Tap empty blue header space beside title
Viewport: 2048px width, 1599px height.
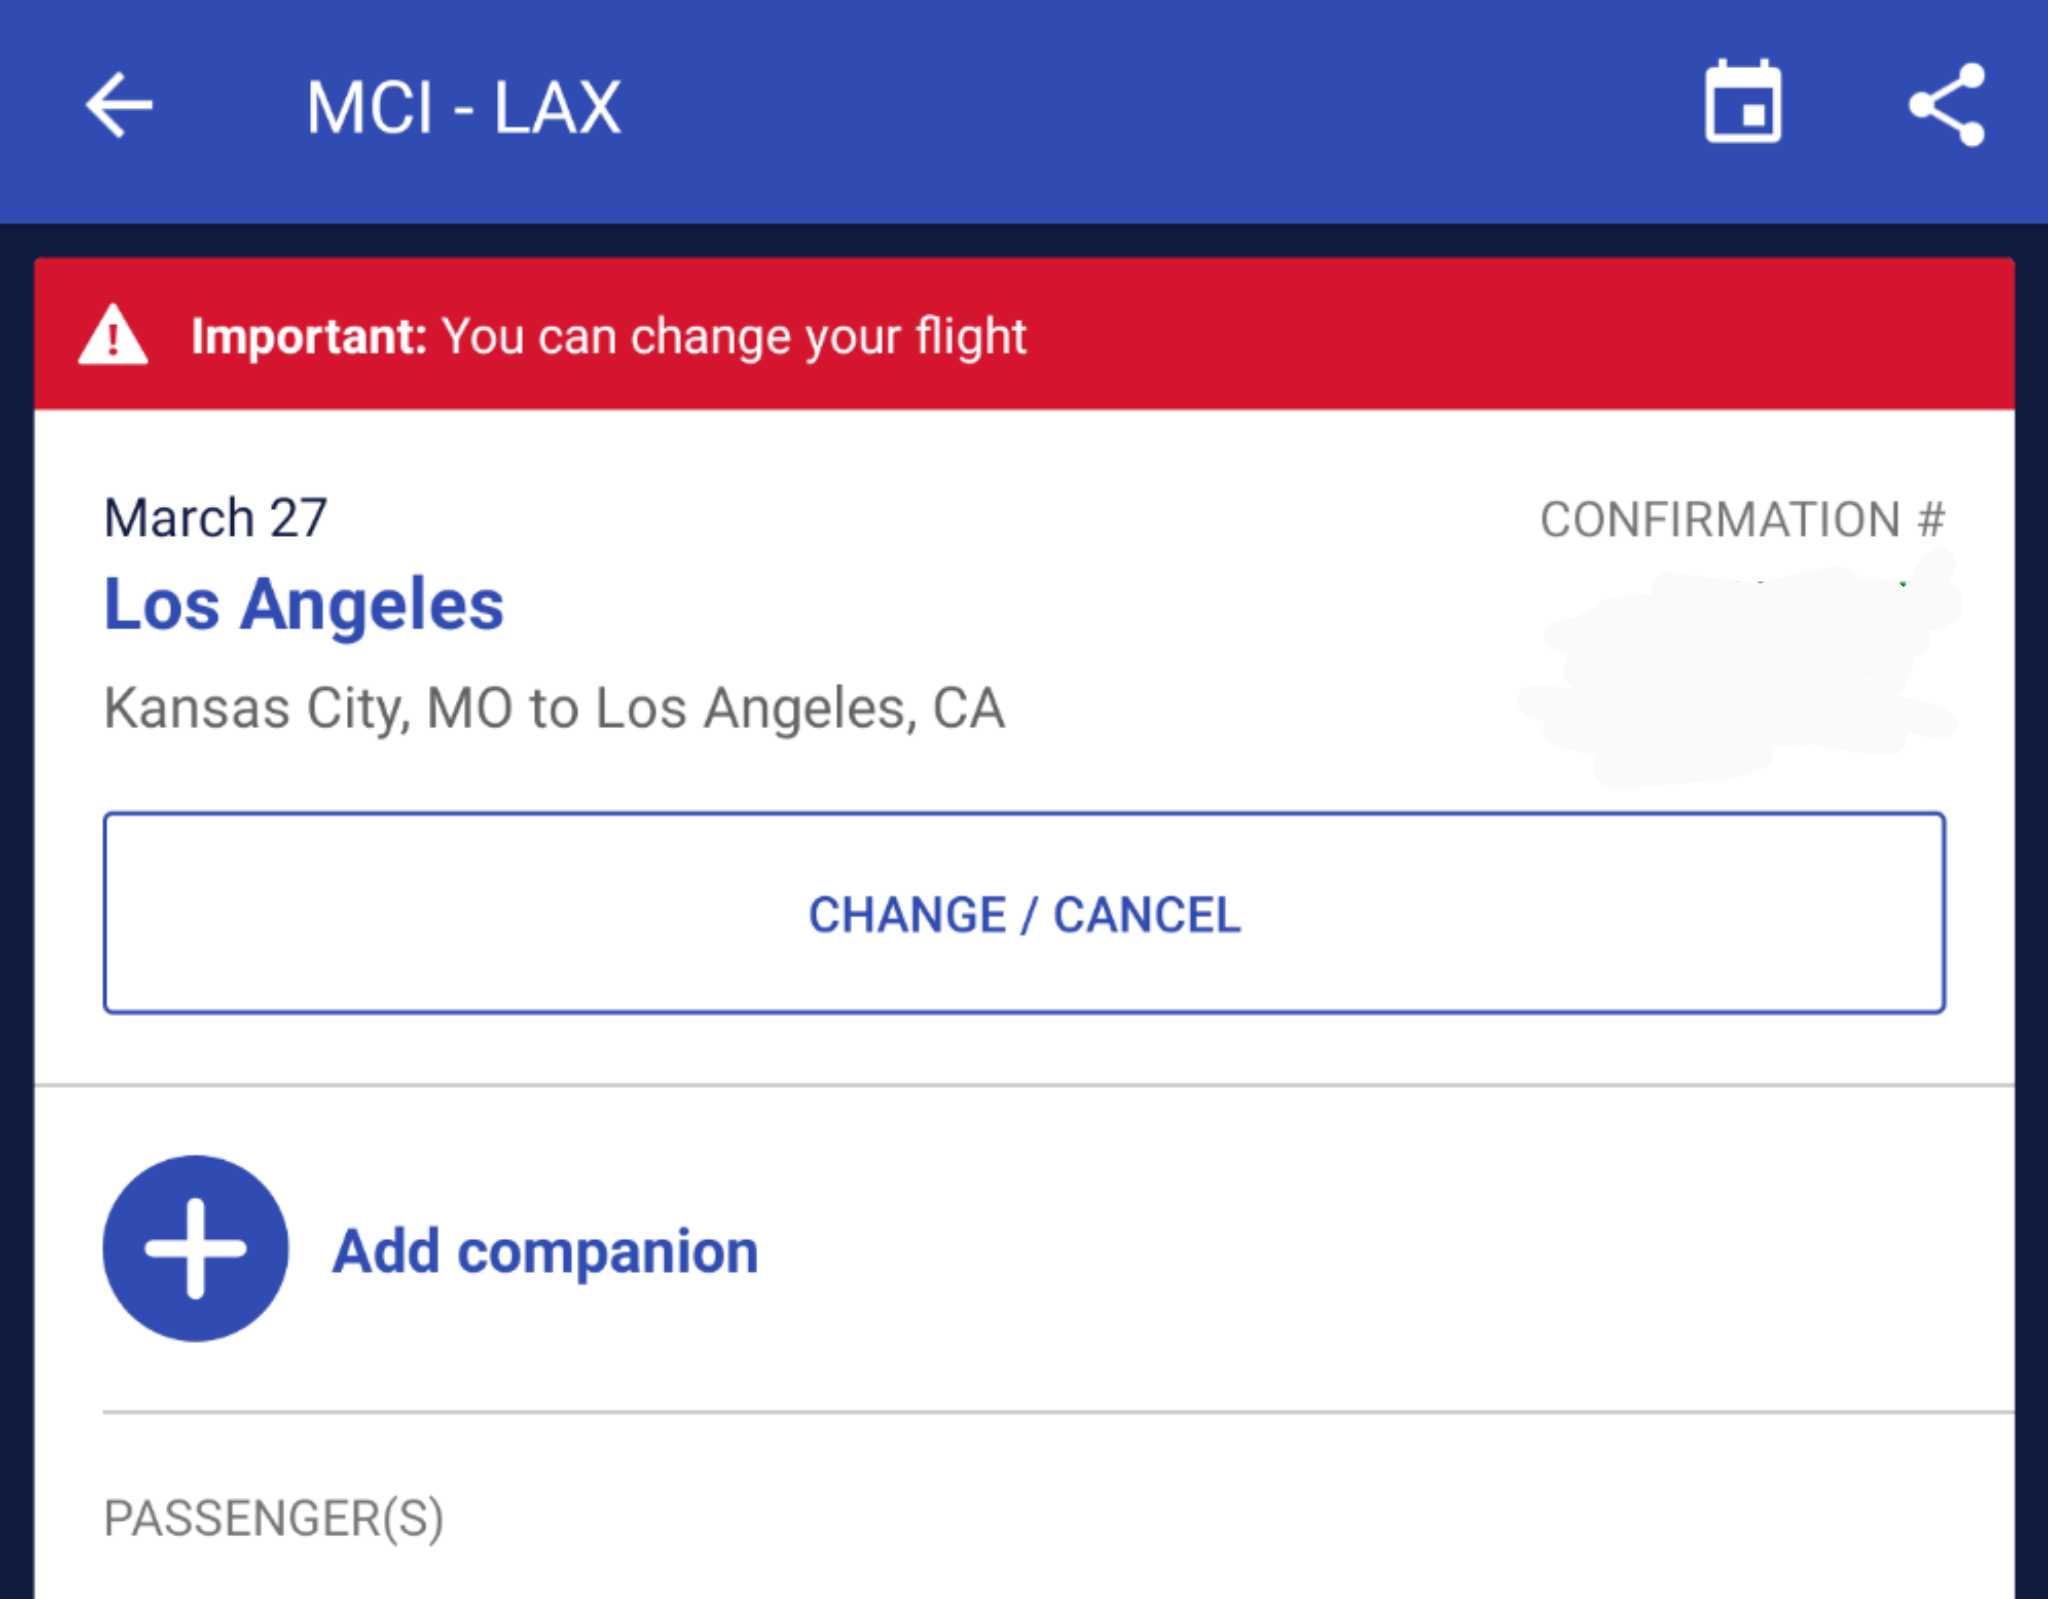tap(1150, 108)
